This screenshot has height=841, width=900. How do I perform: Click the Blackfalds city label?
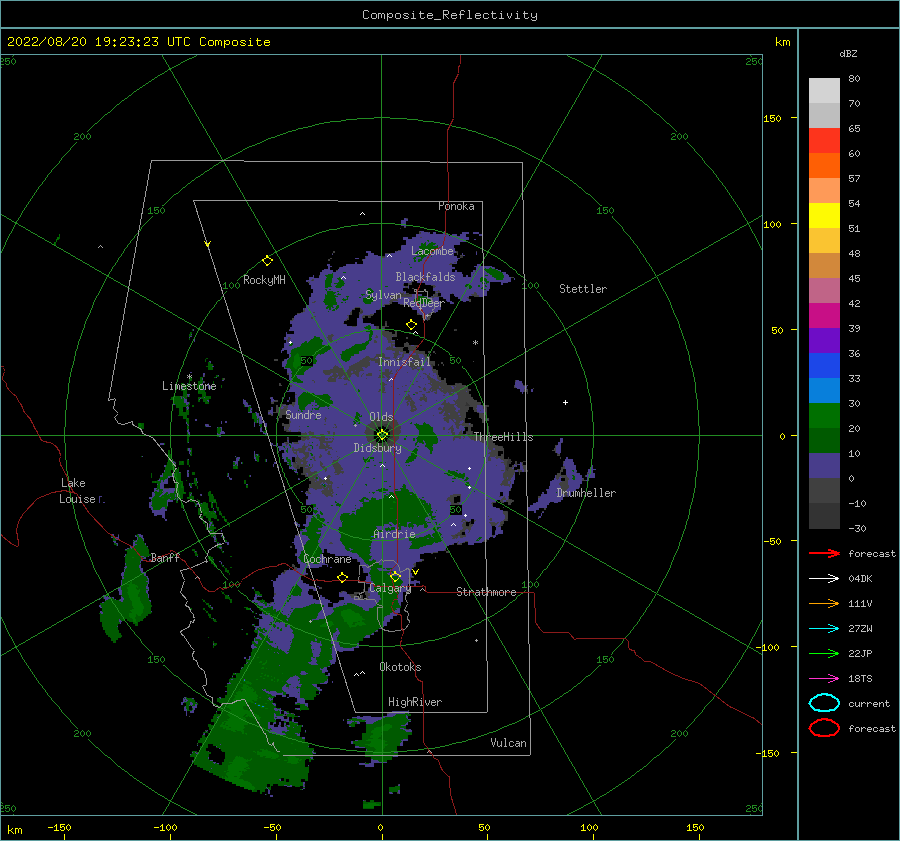tap(425, 277)
